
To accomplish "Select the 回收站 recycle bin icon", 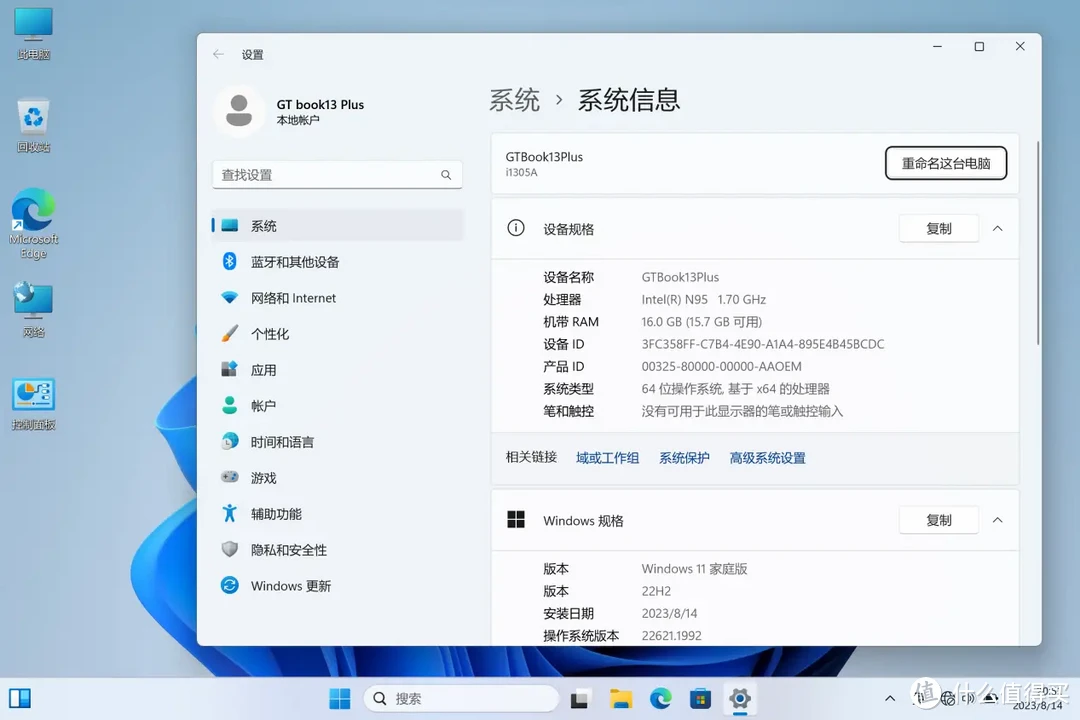I will [x=33, y=125].
